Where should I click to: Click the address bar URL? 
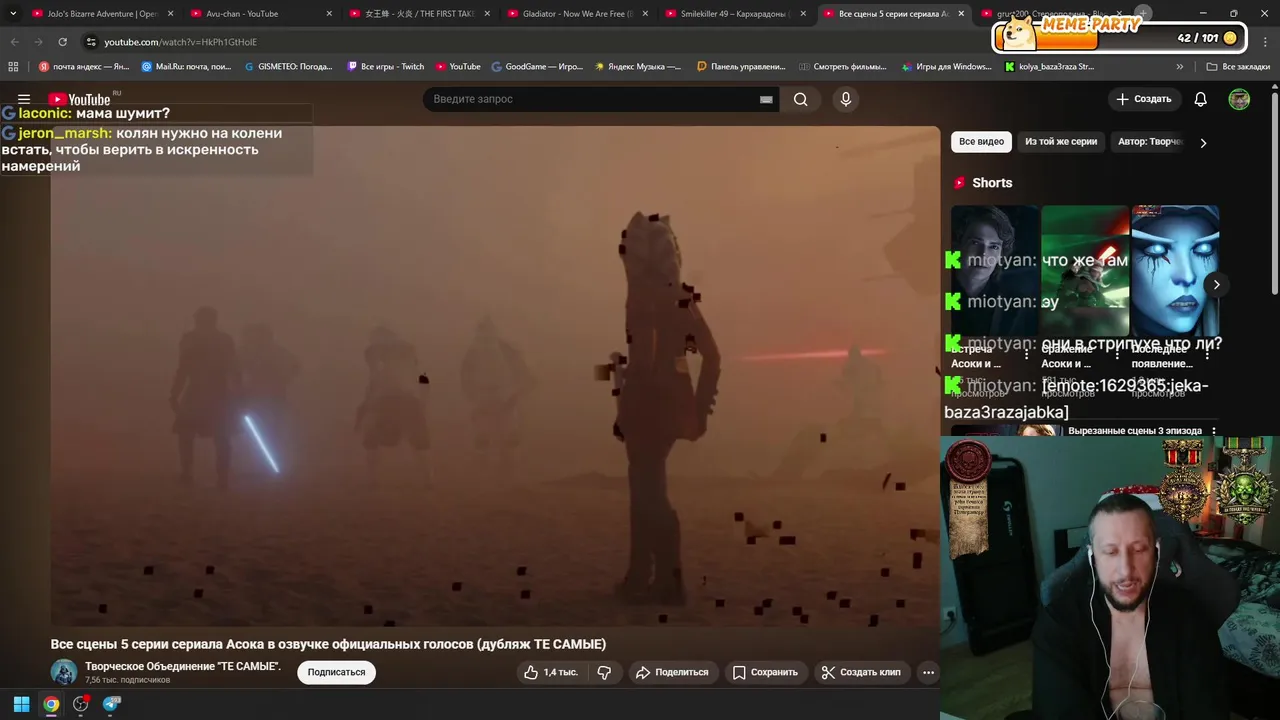pos(181,42)
